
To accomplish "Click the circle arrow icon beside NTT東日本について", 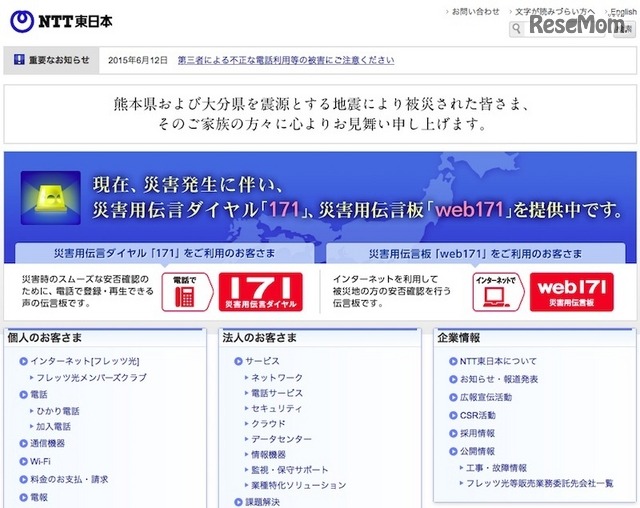I will pyautogui.click(x=453, y=361).
